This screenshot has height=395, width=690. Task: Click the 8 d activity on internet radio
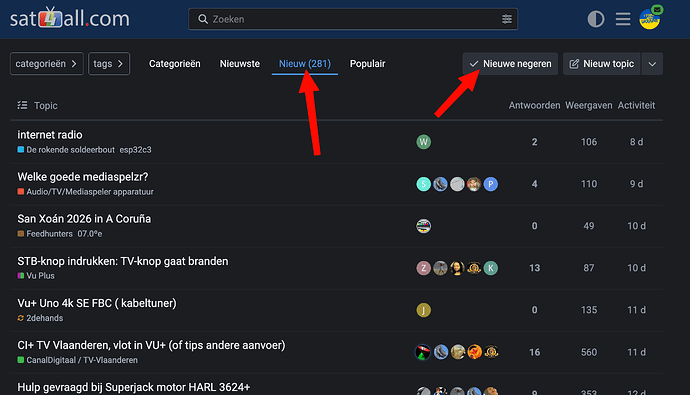[636, 142]
